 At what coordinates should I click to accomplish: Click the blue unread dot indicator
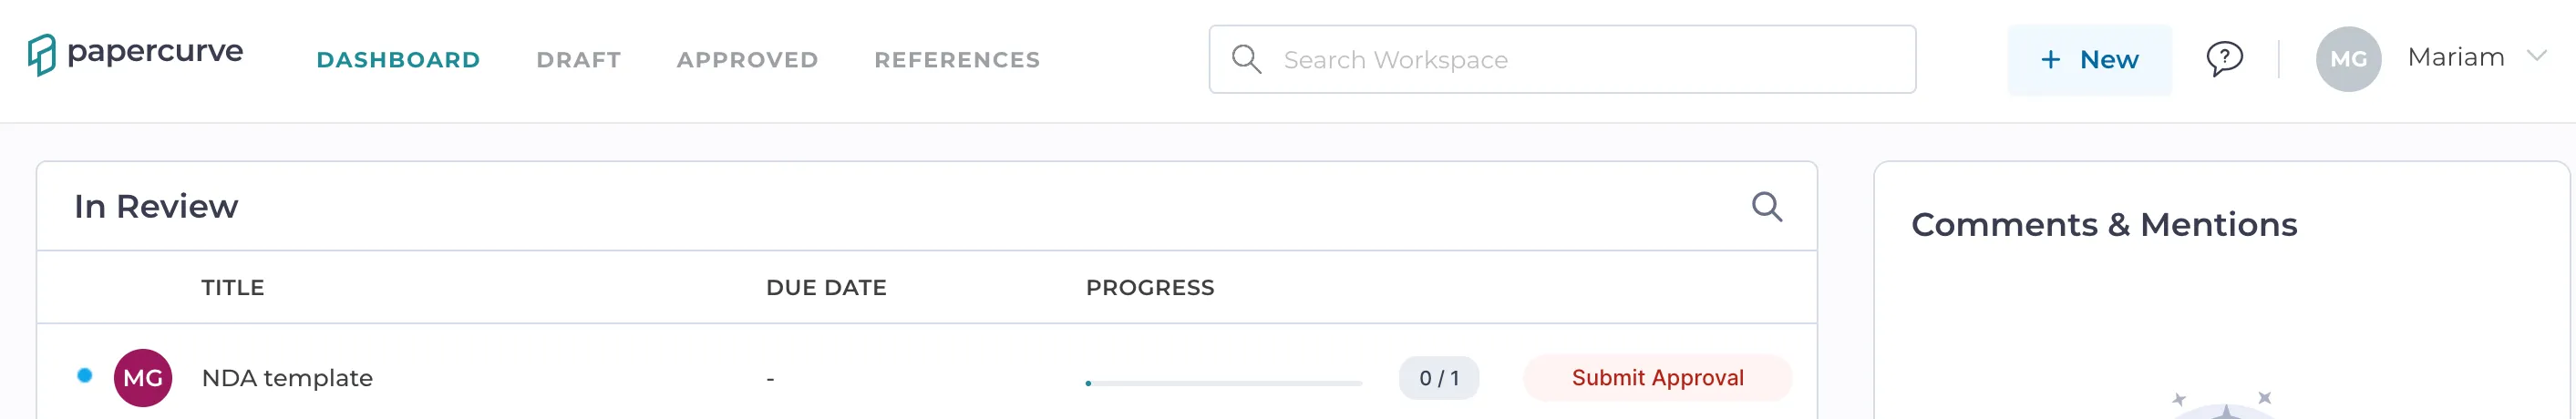(85, 375)
